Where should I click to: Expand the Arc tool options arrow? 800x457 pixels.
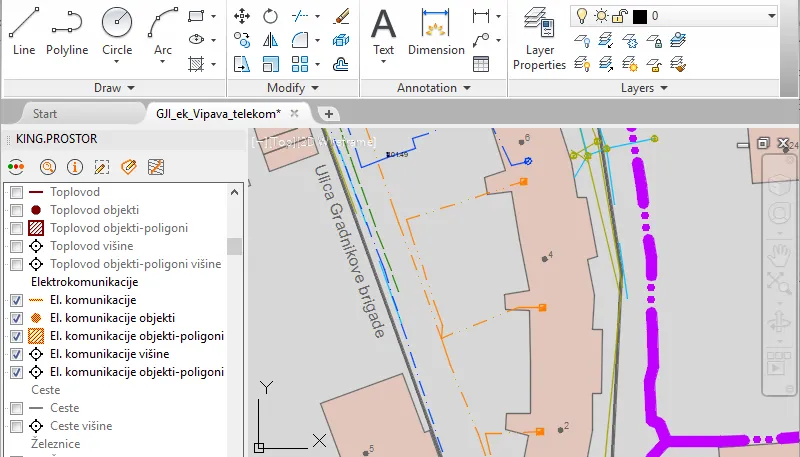(x=163, y=62)
